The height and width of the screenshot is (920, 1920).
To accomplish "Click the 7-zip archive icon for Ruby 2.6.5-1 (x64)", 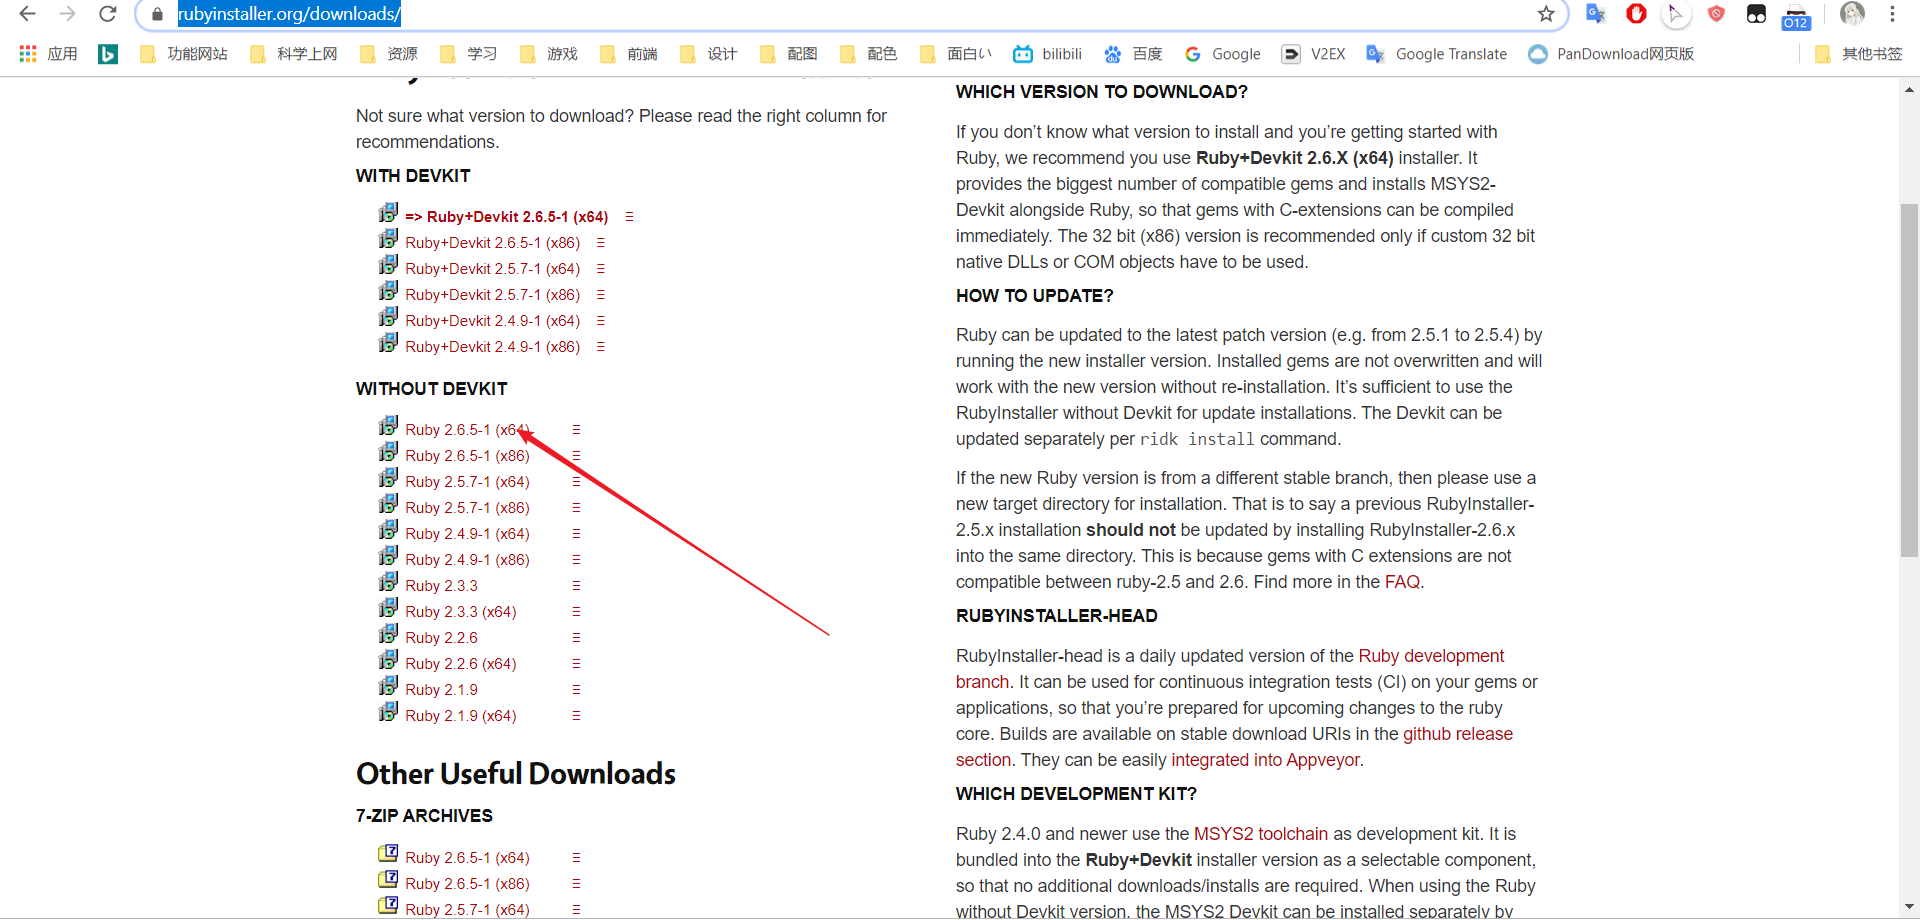I will pyautogui.click(x=388, y=853).
